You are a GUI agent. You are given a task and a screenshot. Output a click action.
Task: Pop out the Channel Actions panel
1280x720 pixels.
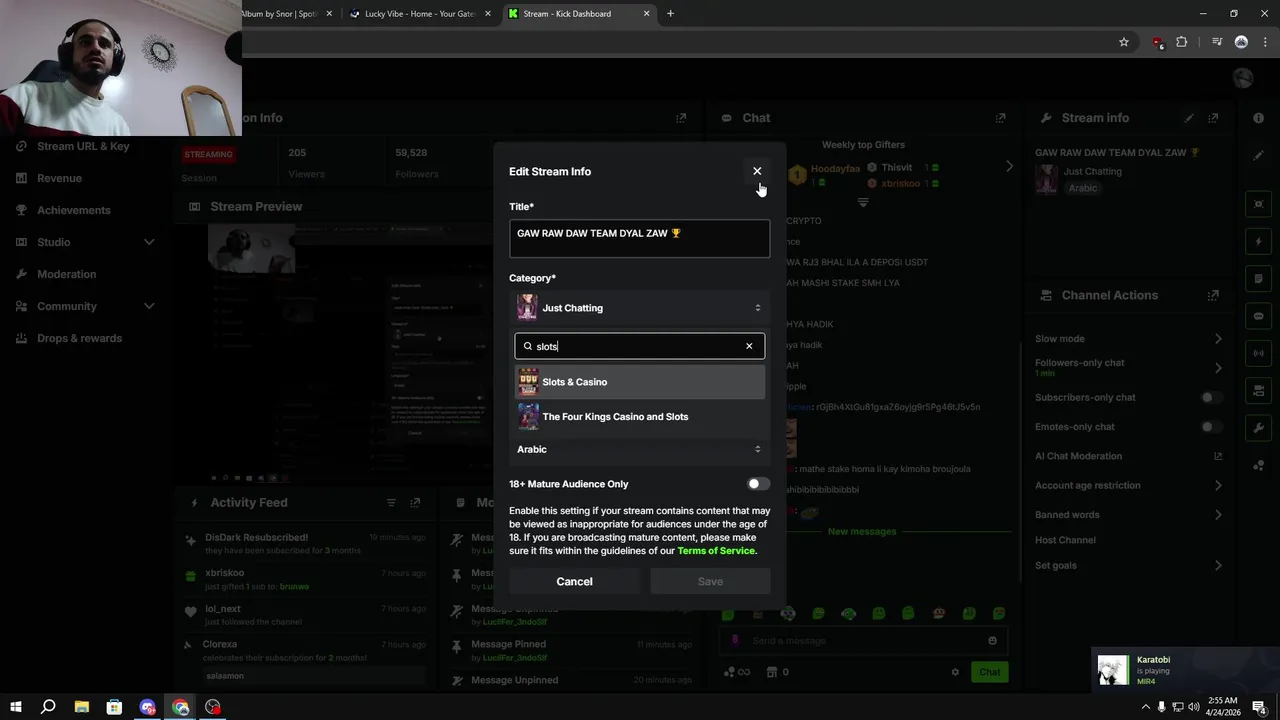(1213, 295)
